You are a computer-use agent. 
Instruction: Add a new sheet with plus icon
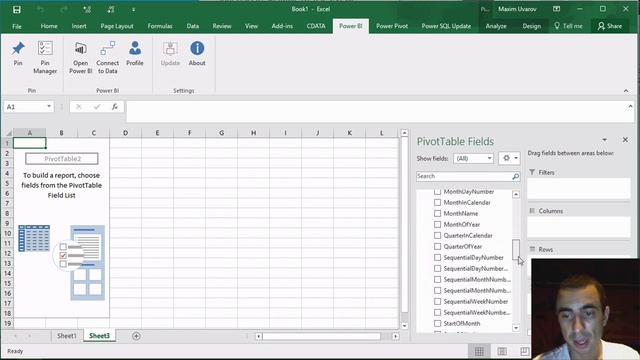pos(136,336)
